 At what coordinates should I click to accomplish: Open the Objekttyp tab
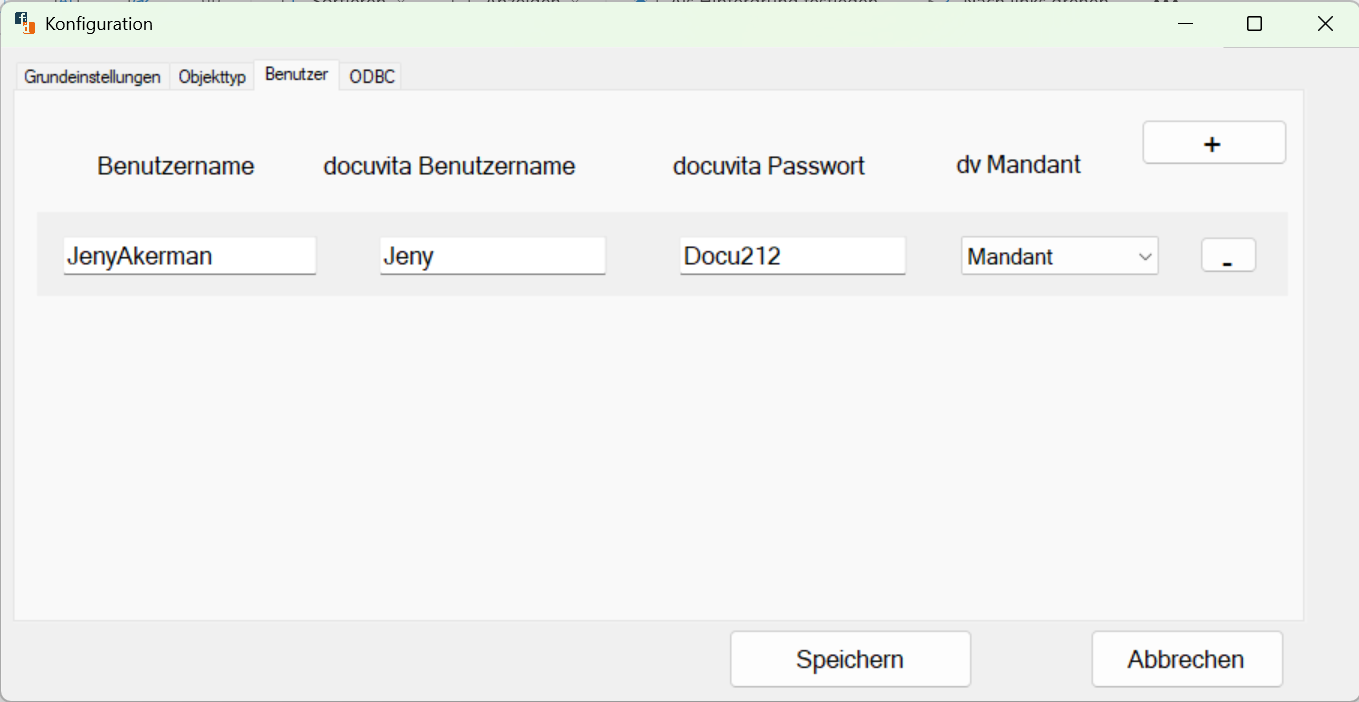212,76
